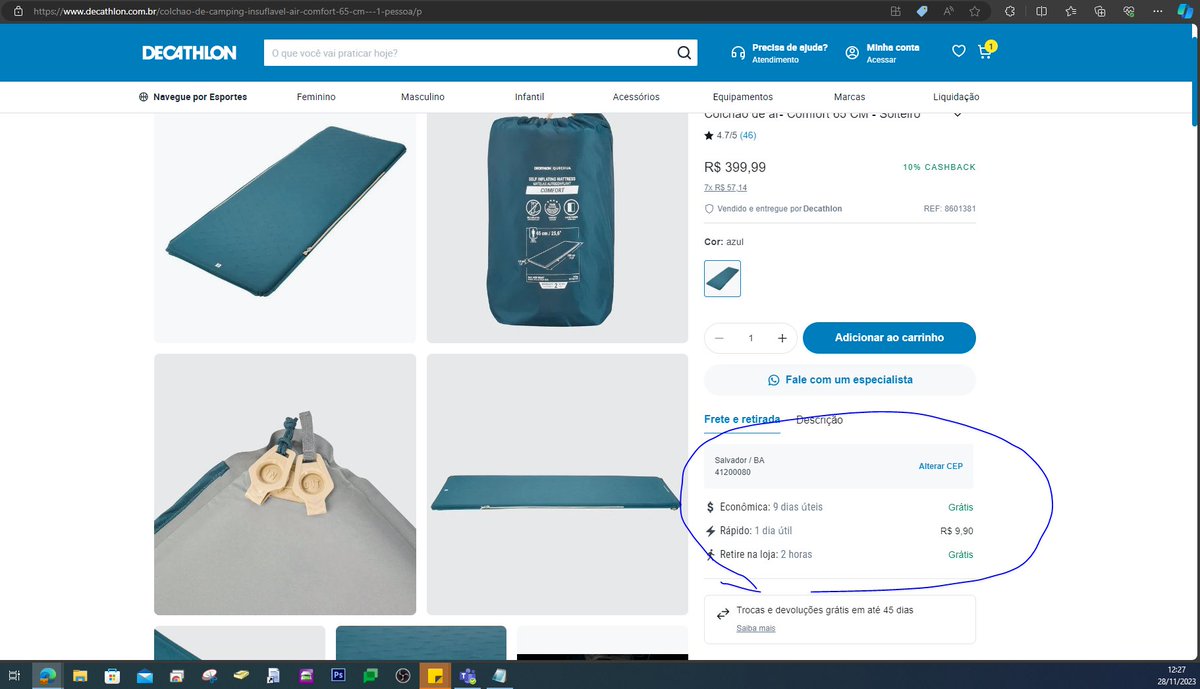Click the browser address bar URL
Image resolution: width=1200 pixels, height=689 pixels.
(x=228, y=11)
